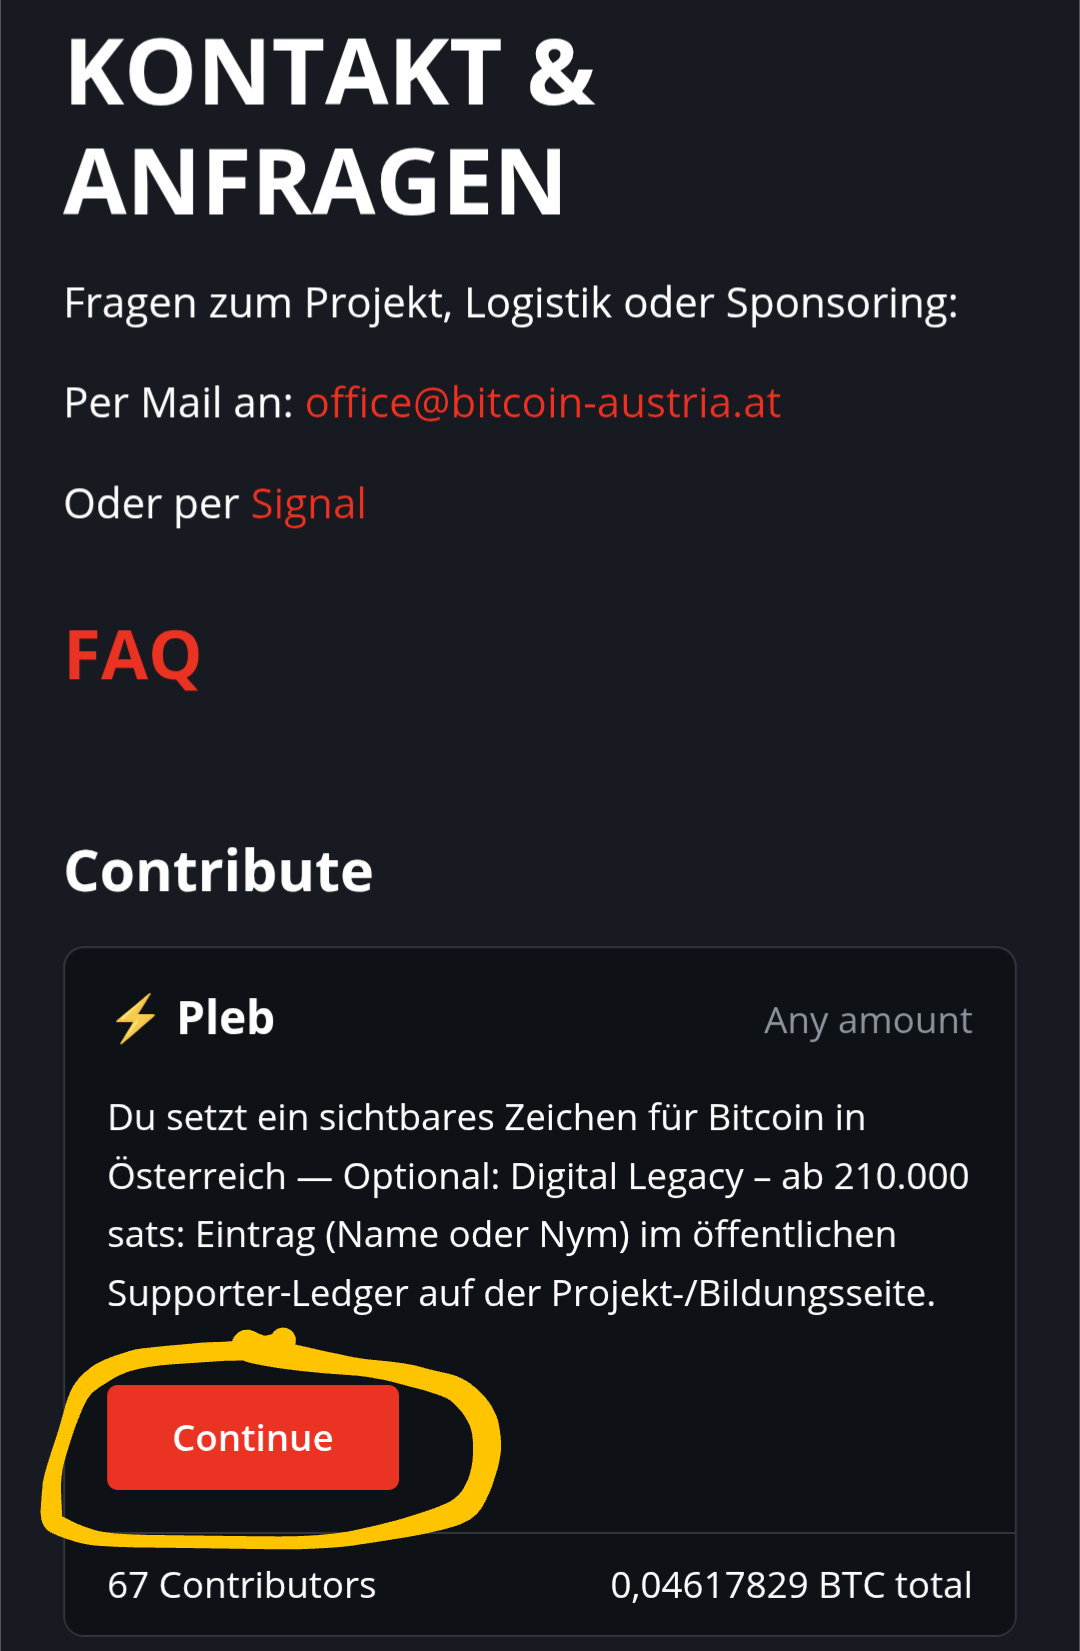The image size is (1080, 1651).
Task: Click the "210.000" amount in the description
Action: pyautogui.click(x=901, y=1177)
